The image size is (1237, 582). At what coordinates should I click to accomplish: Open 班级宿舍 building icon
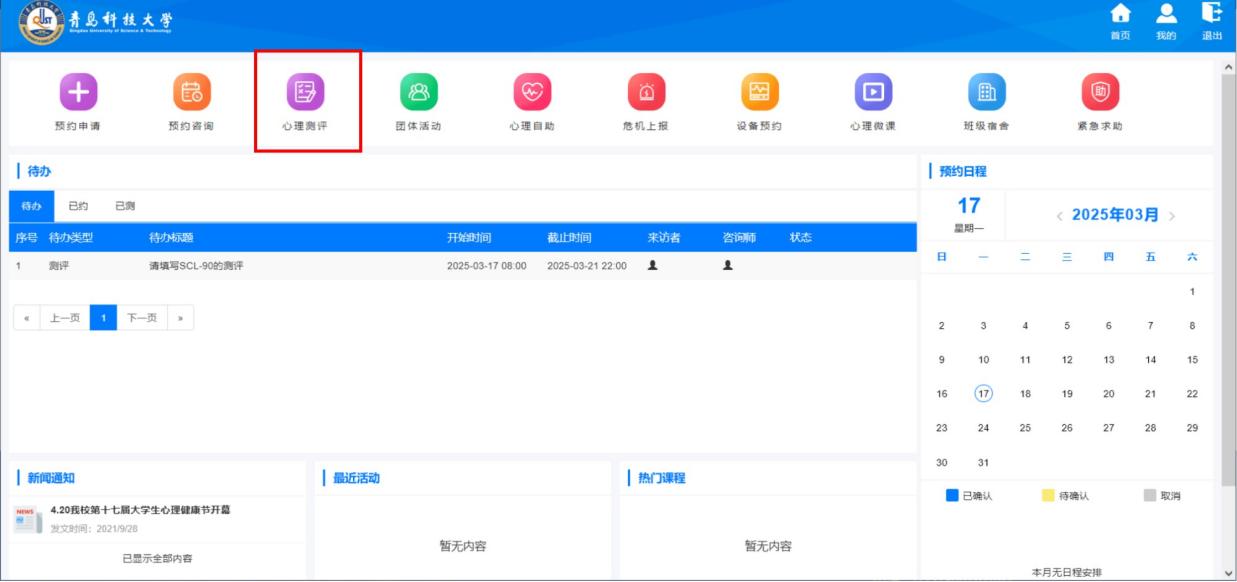[x=985, y=92]
